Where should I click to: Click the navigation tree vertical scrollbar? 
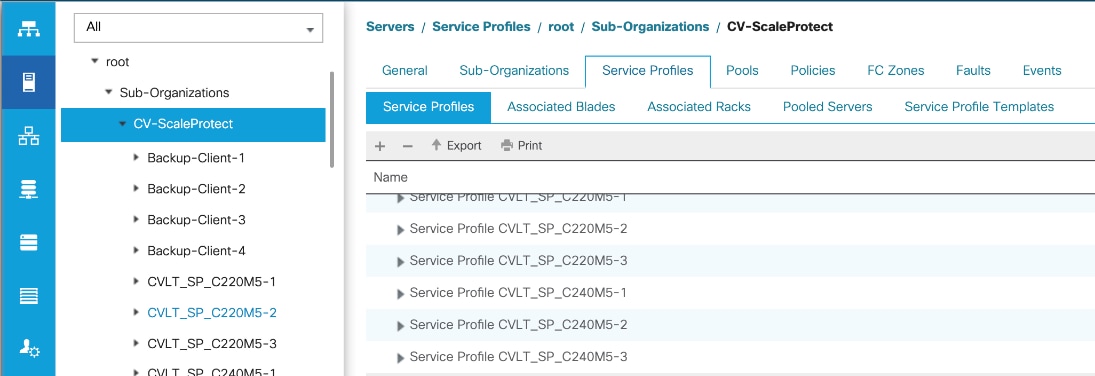point(332,120)
